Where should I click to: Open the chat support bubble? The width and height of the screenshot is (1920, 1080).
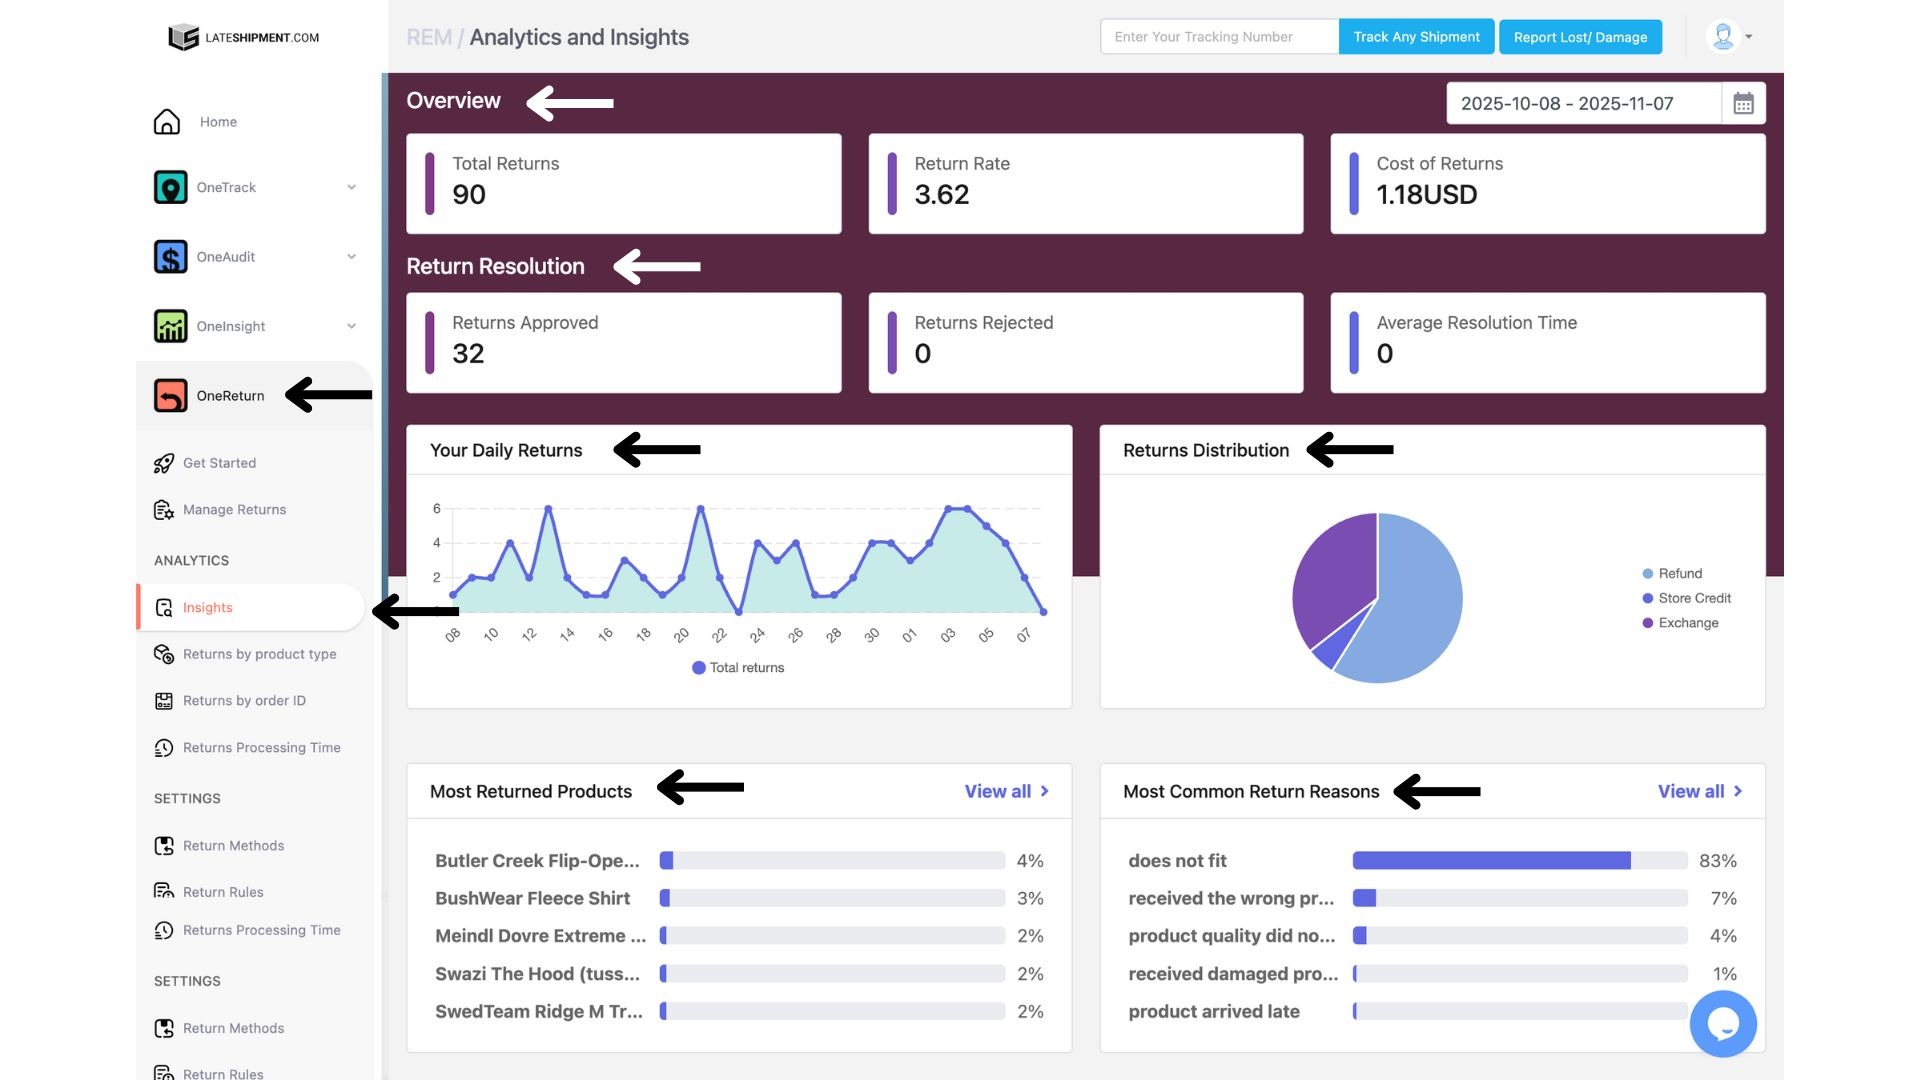coord(1722,1024)
